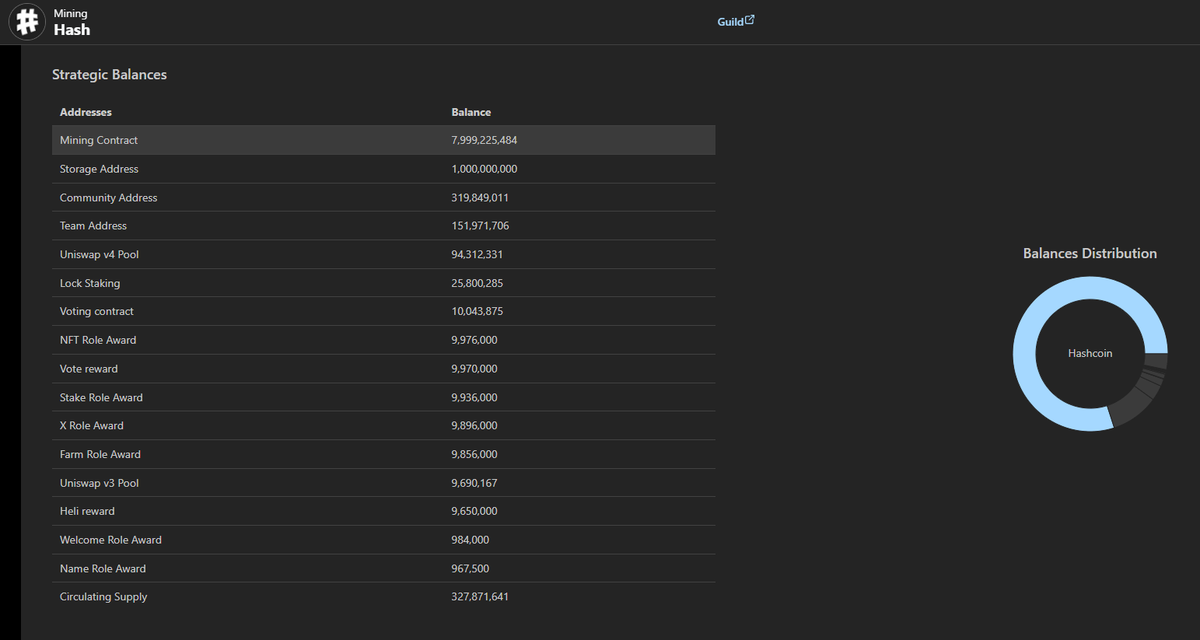
Task: Click balance value 7,999,225,484
Action: (484, 140)
